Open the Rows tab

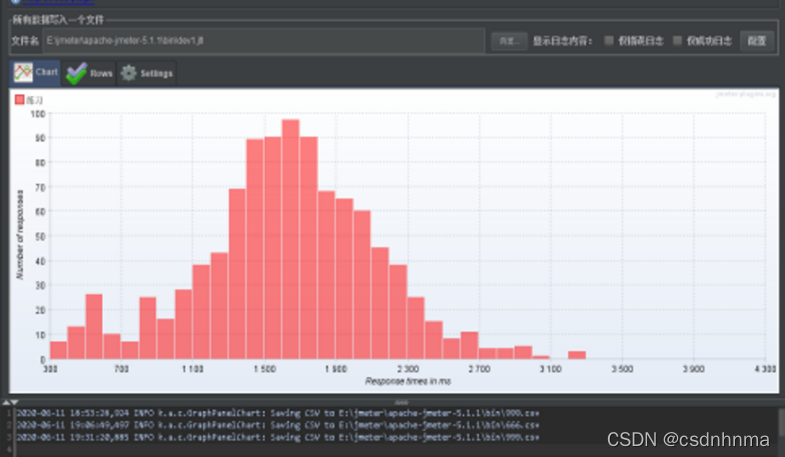pyautogui.click(x=89, y=74)
